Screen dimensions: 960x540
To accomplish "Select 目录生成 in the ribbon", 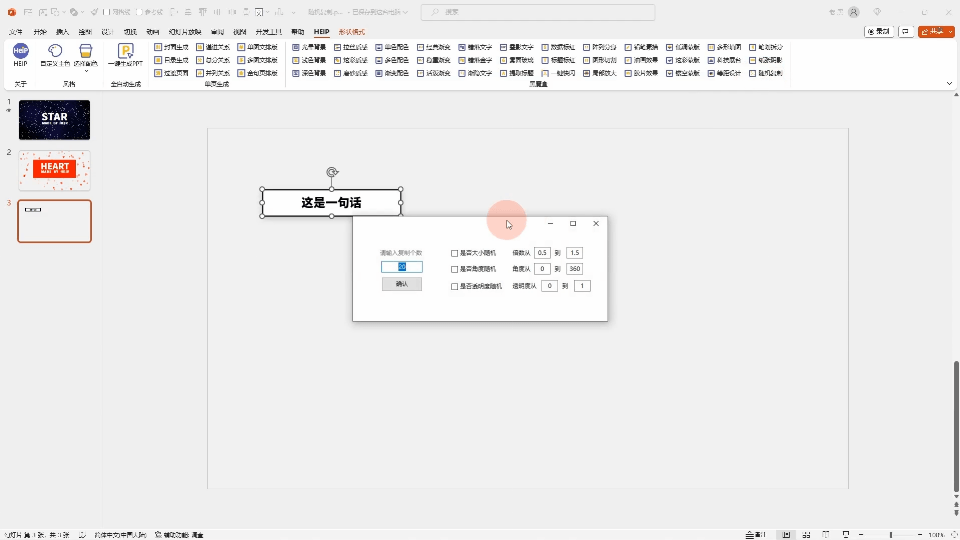I will point(171,60).
